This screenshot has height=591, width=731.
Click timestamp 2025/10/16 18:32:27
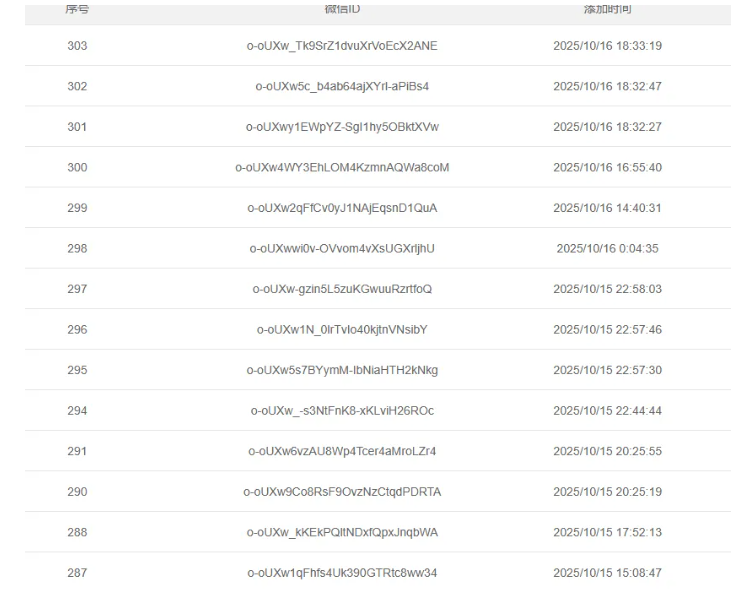coord(607,127)
